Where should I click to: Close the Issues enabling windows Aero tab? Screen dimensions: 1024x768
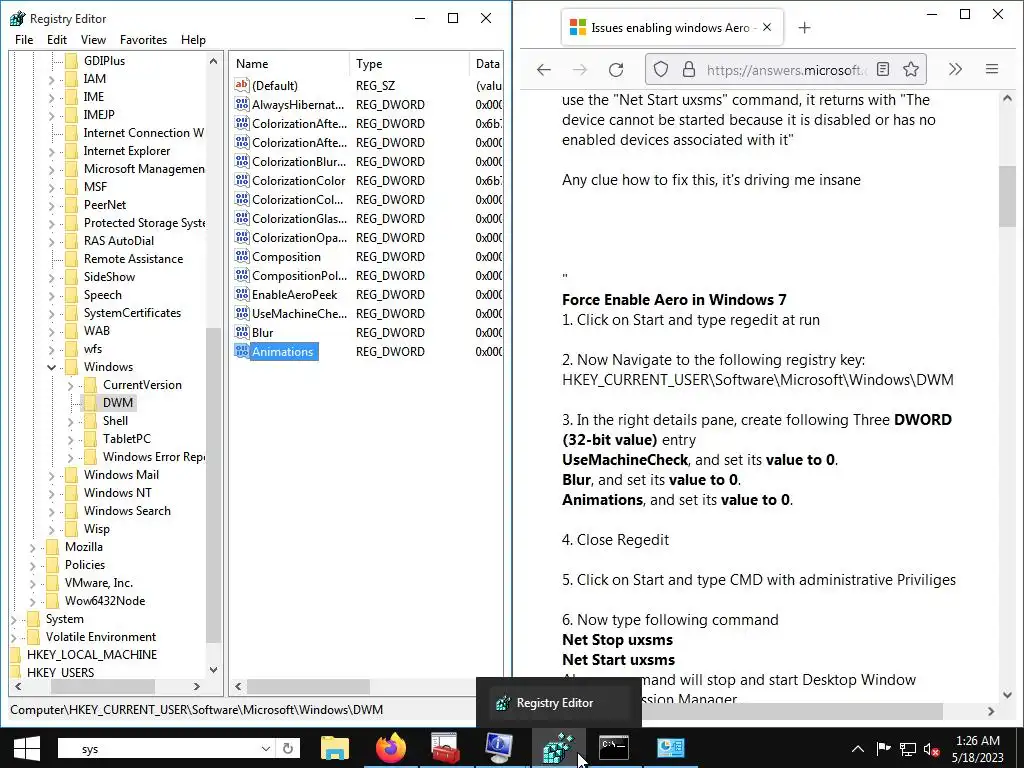tap(767, 27)
